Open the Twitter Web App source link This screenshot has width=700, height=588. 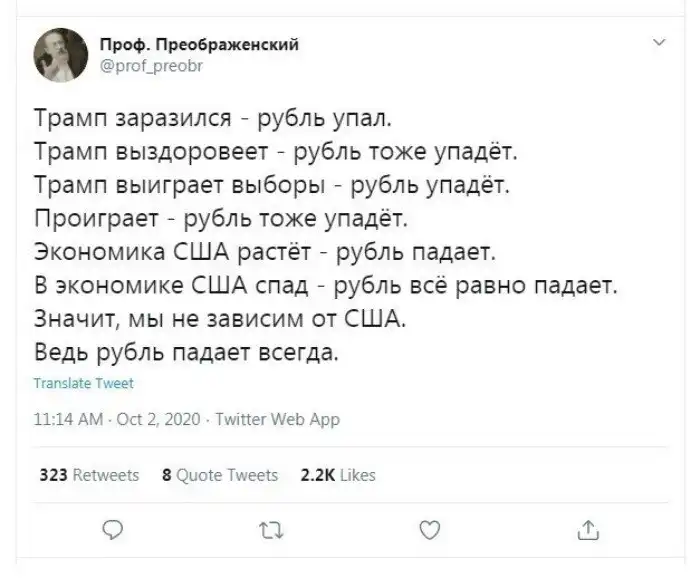click(279, 419)
